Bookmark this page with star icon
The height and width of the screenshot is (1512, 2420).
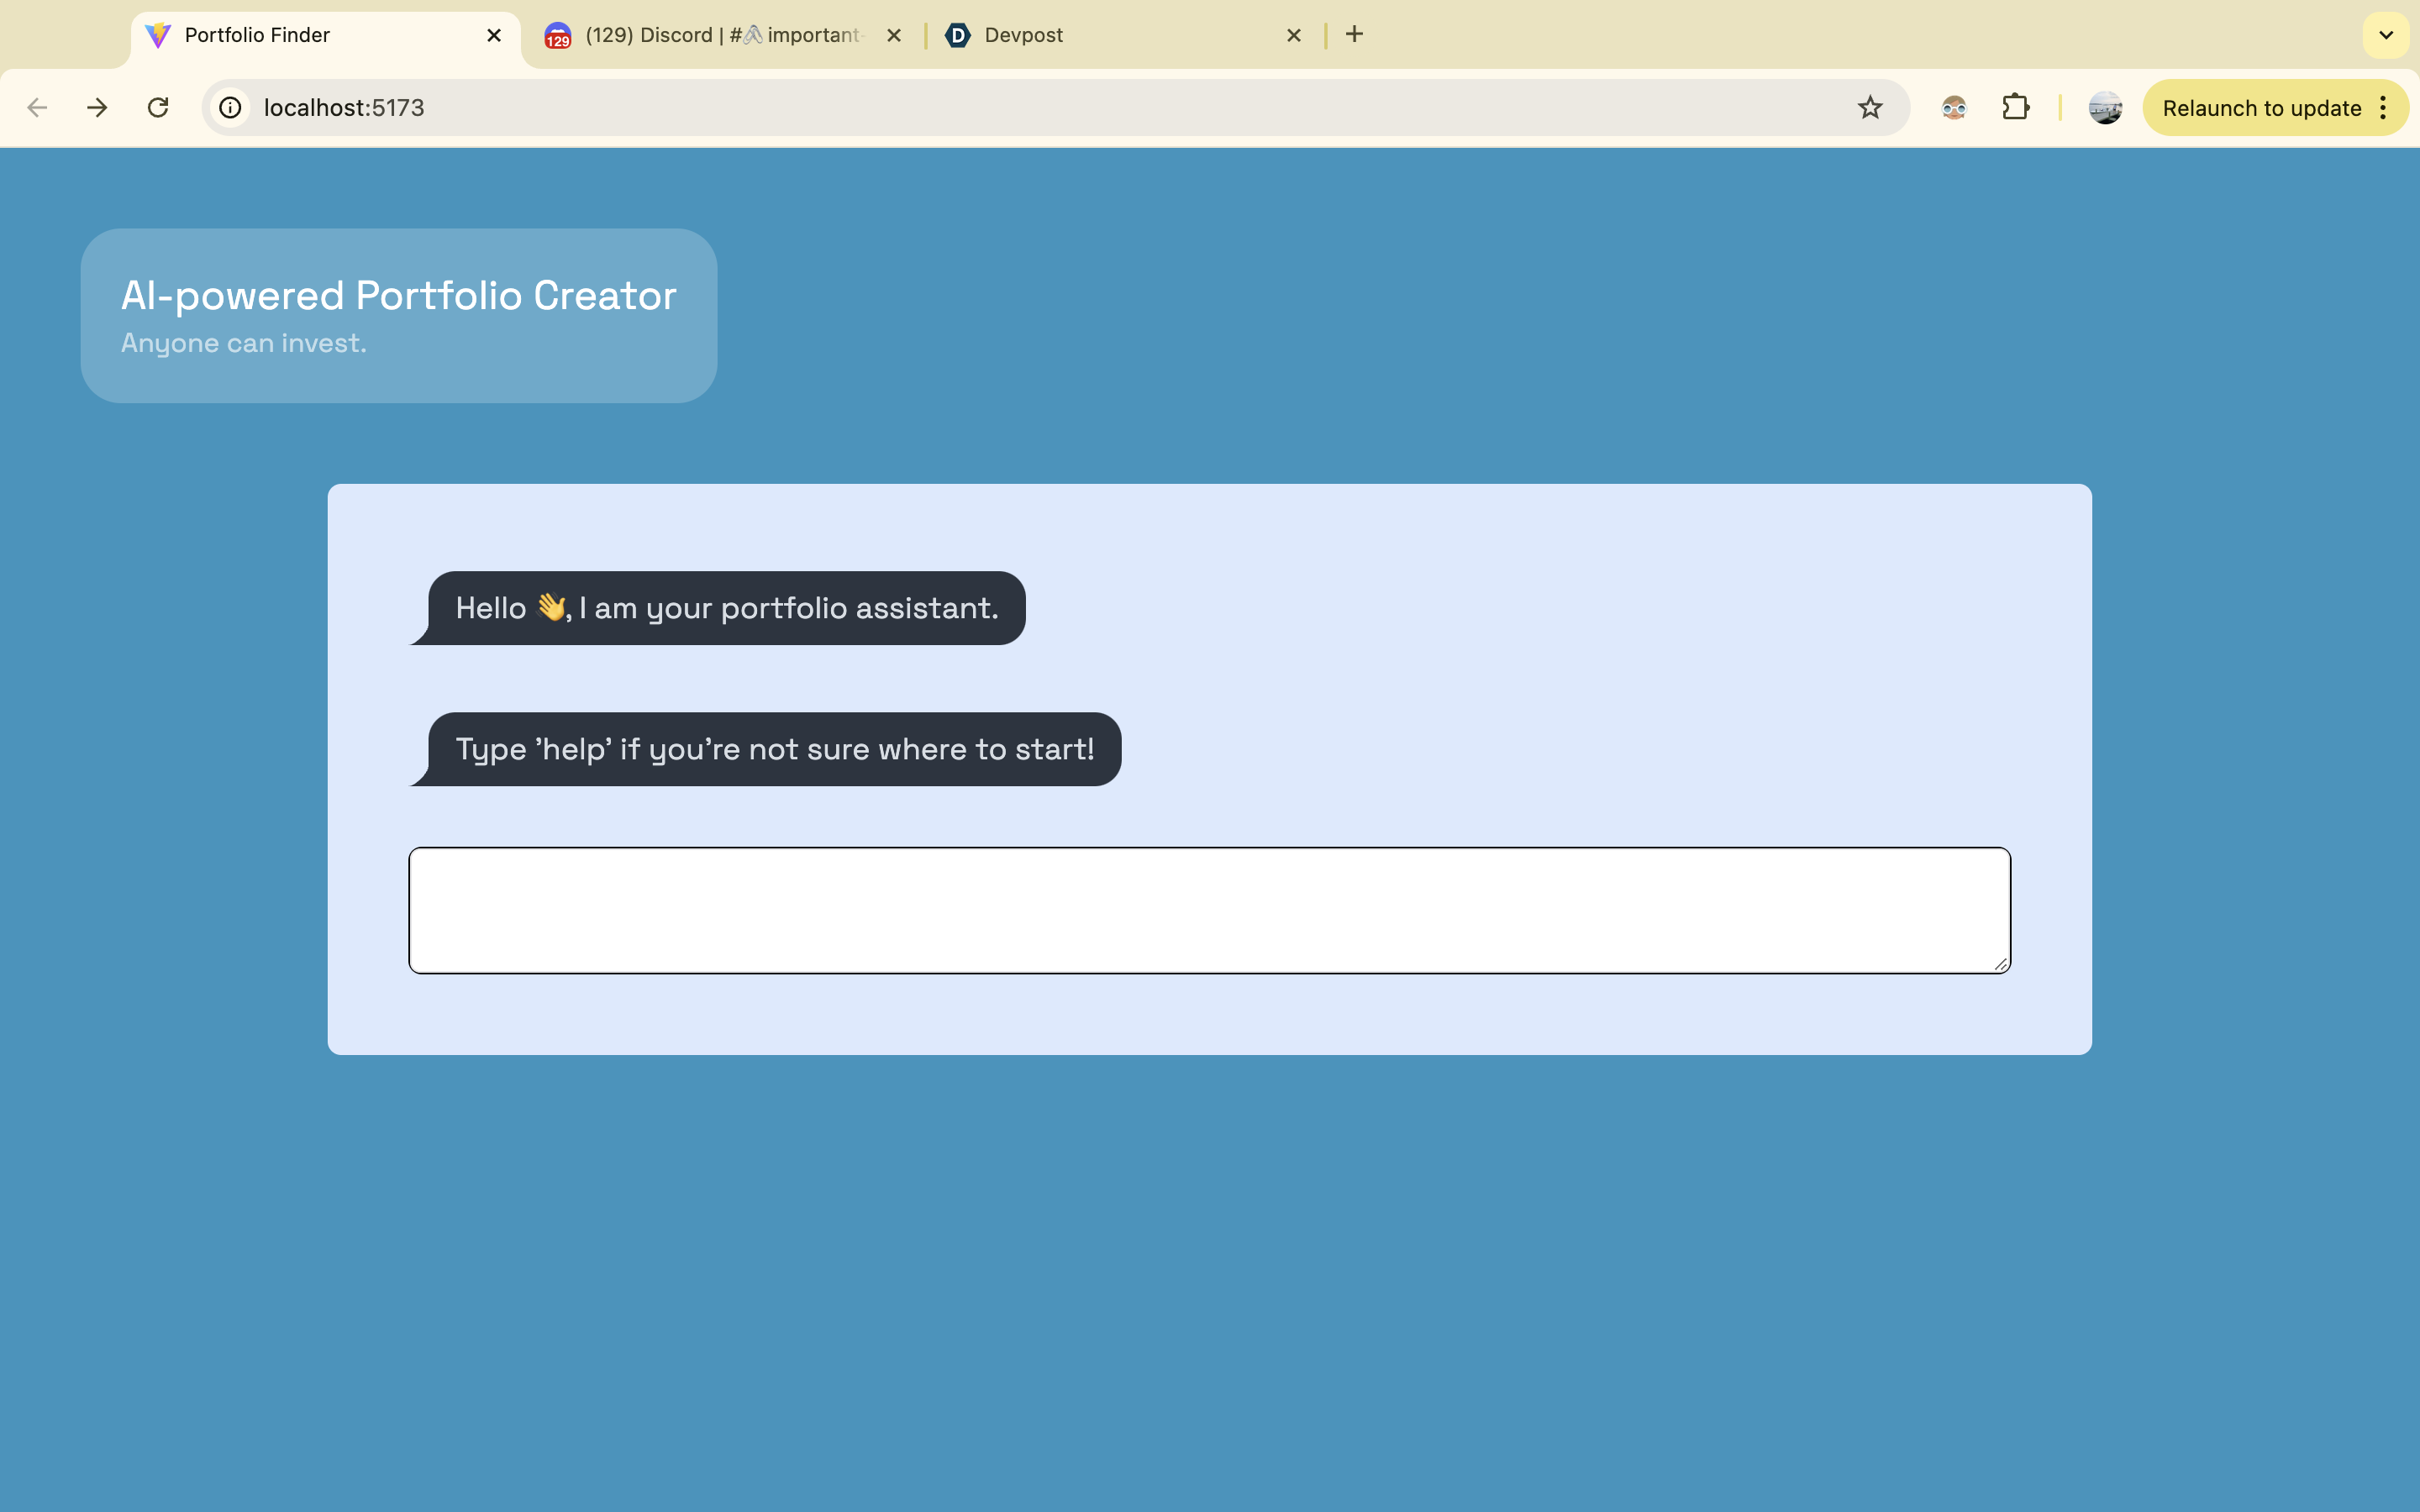(x=1869, y=107)
